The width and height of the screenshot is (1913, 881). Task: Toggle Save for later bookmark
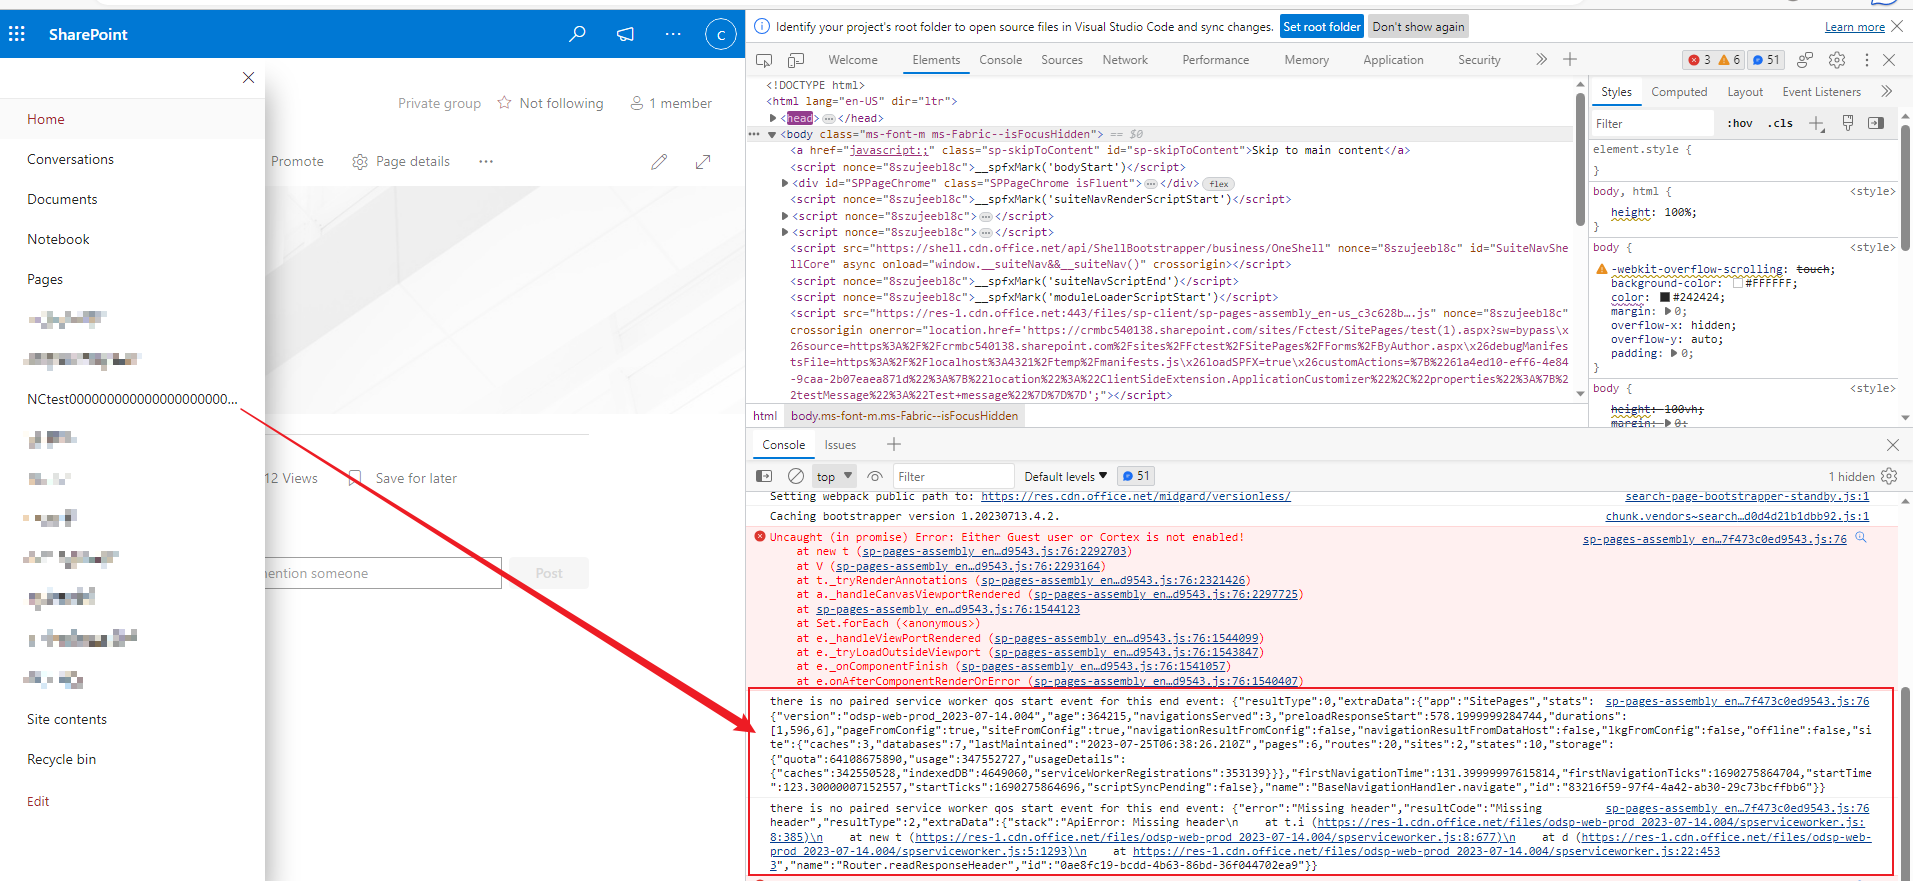click(354, 478)
